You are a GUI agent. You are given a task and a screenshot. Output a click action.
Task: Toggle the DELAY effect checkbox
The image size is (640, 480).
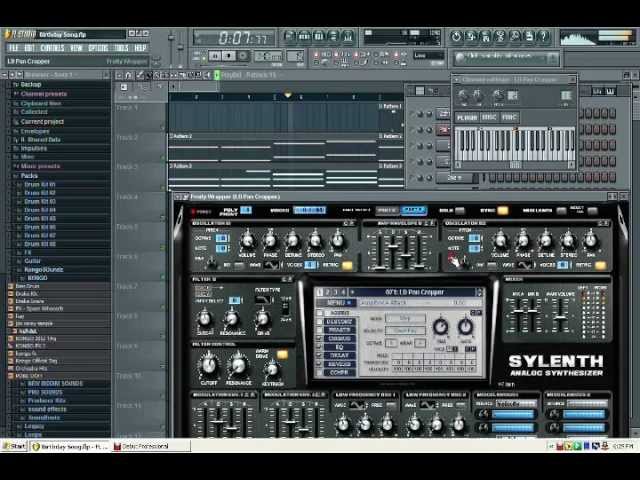(320, 356)
